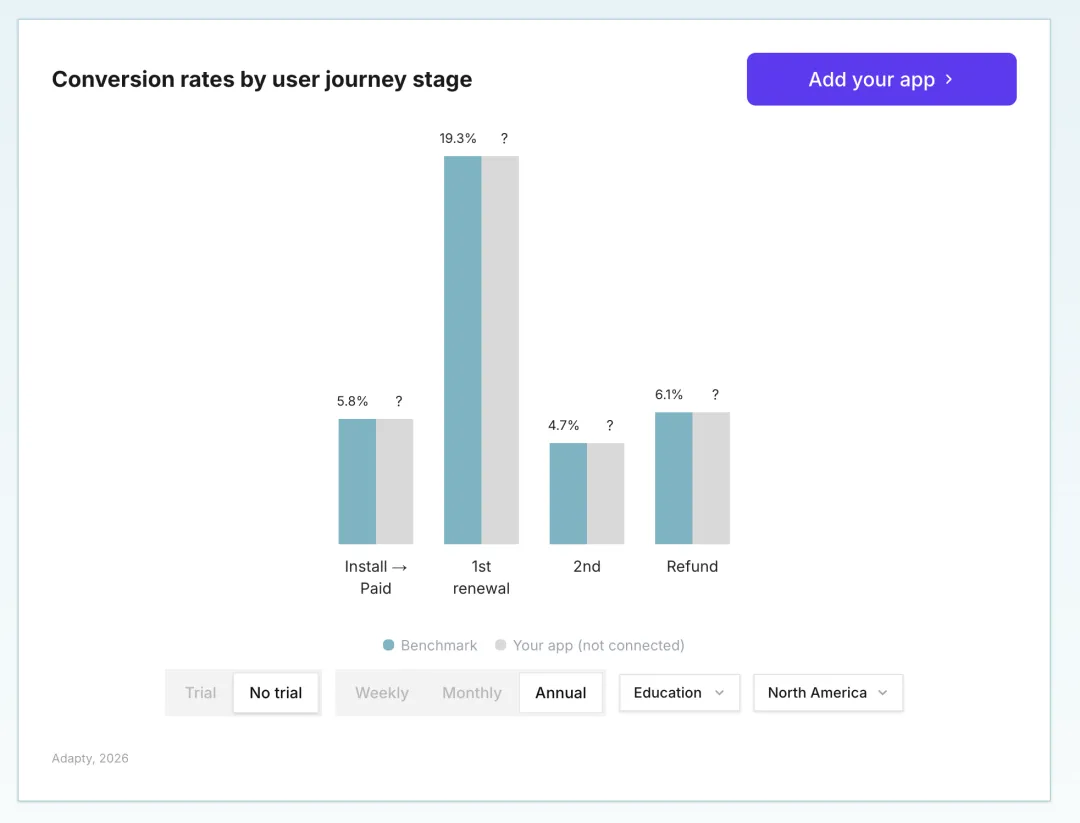Image resolution: width=1080 pixels, height=823 pixels.
Task: Select the Trial toggle option
Action: point(200,693)
